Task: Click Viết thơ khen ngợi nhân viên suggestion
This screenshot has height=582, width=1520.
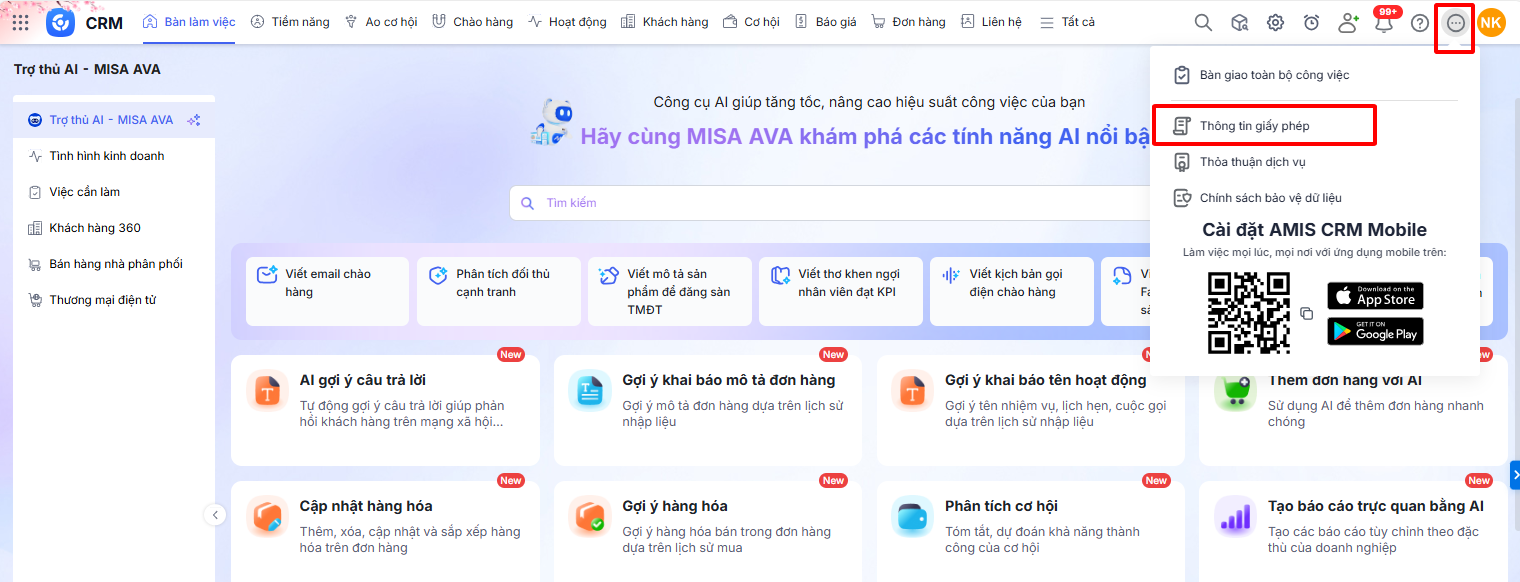Action: pyautogui.click(x=840, y=291)
